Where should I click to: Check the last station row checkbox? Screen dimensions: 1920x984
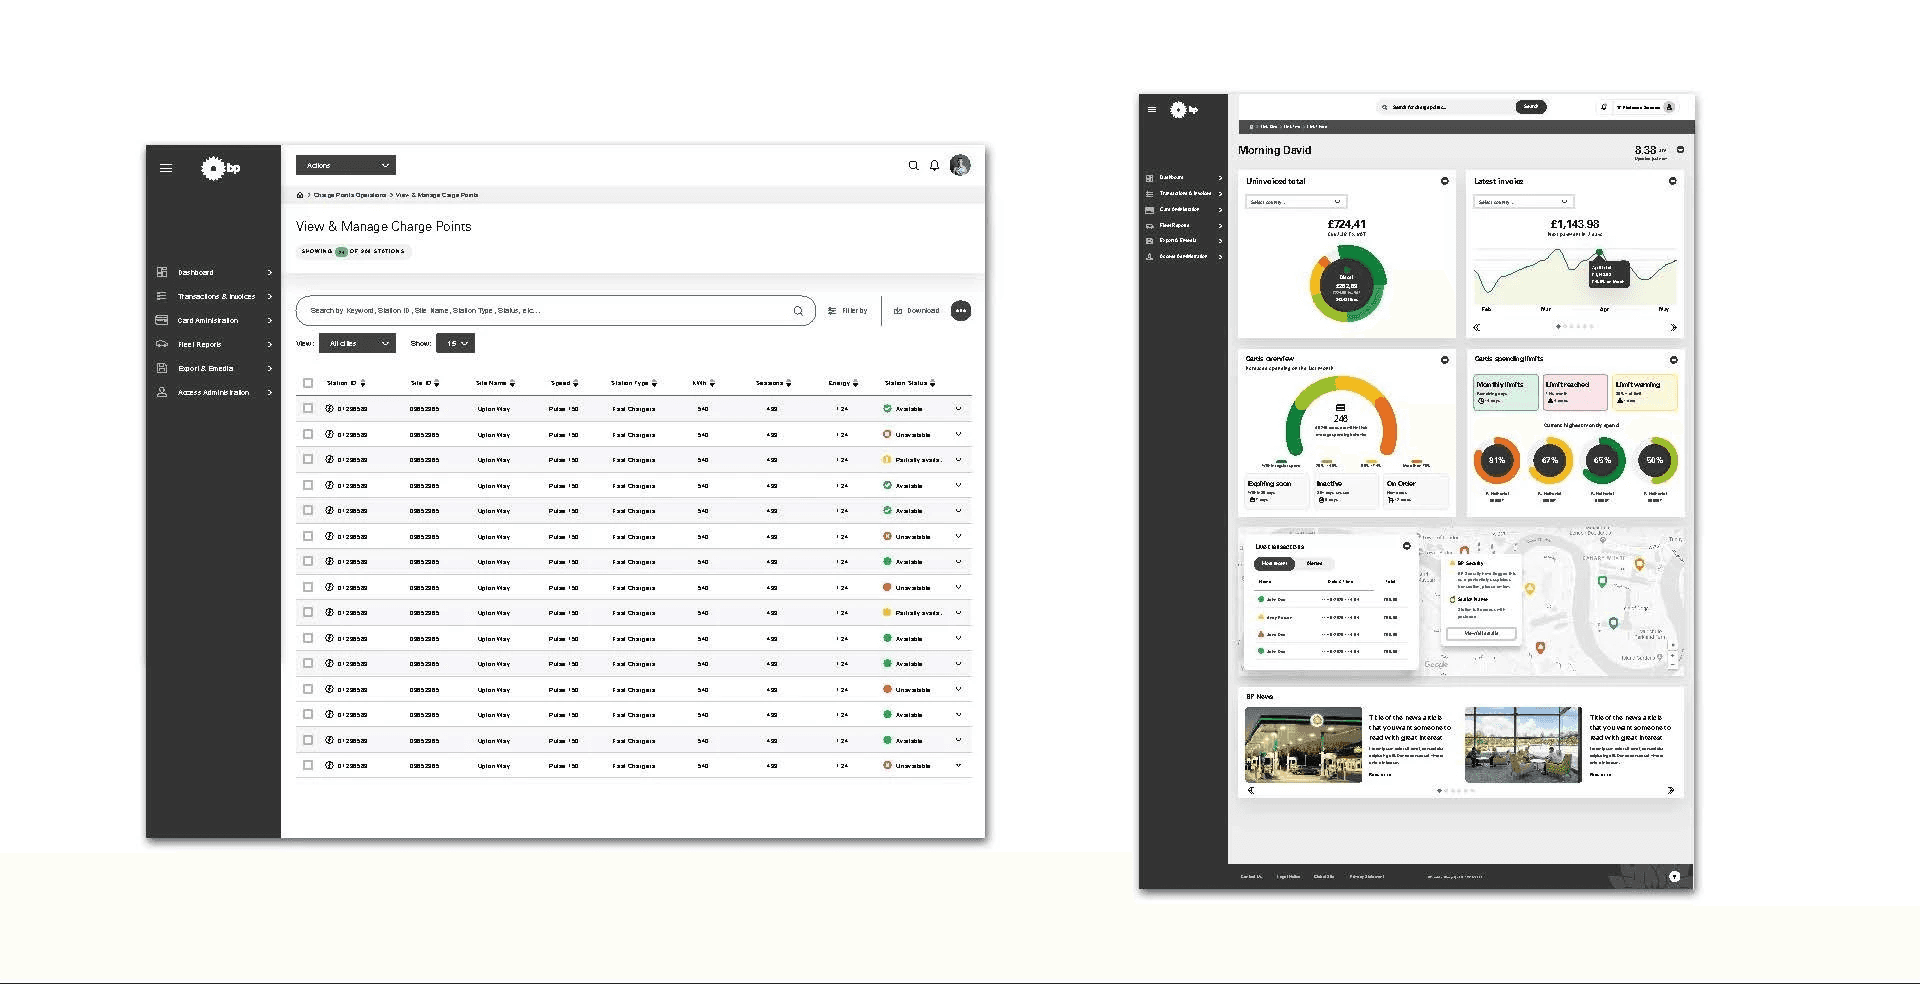(x=308, y=765)
